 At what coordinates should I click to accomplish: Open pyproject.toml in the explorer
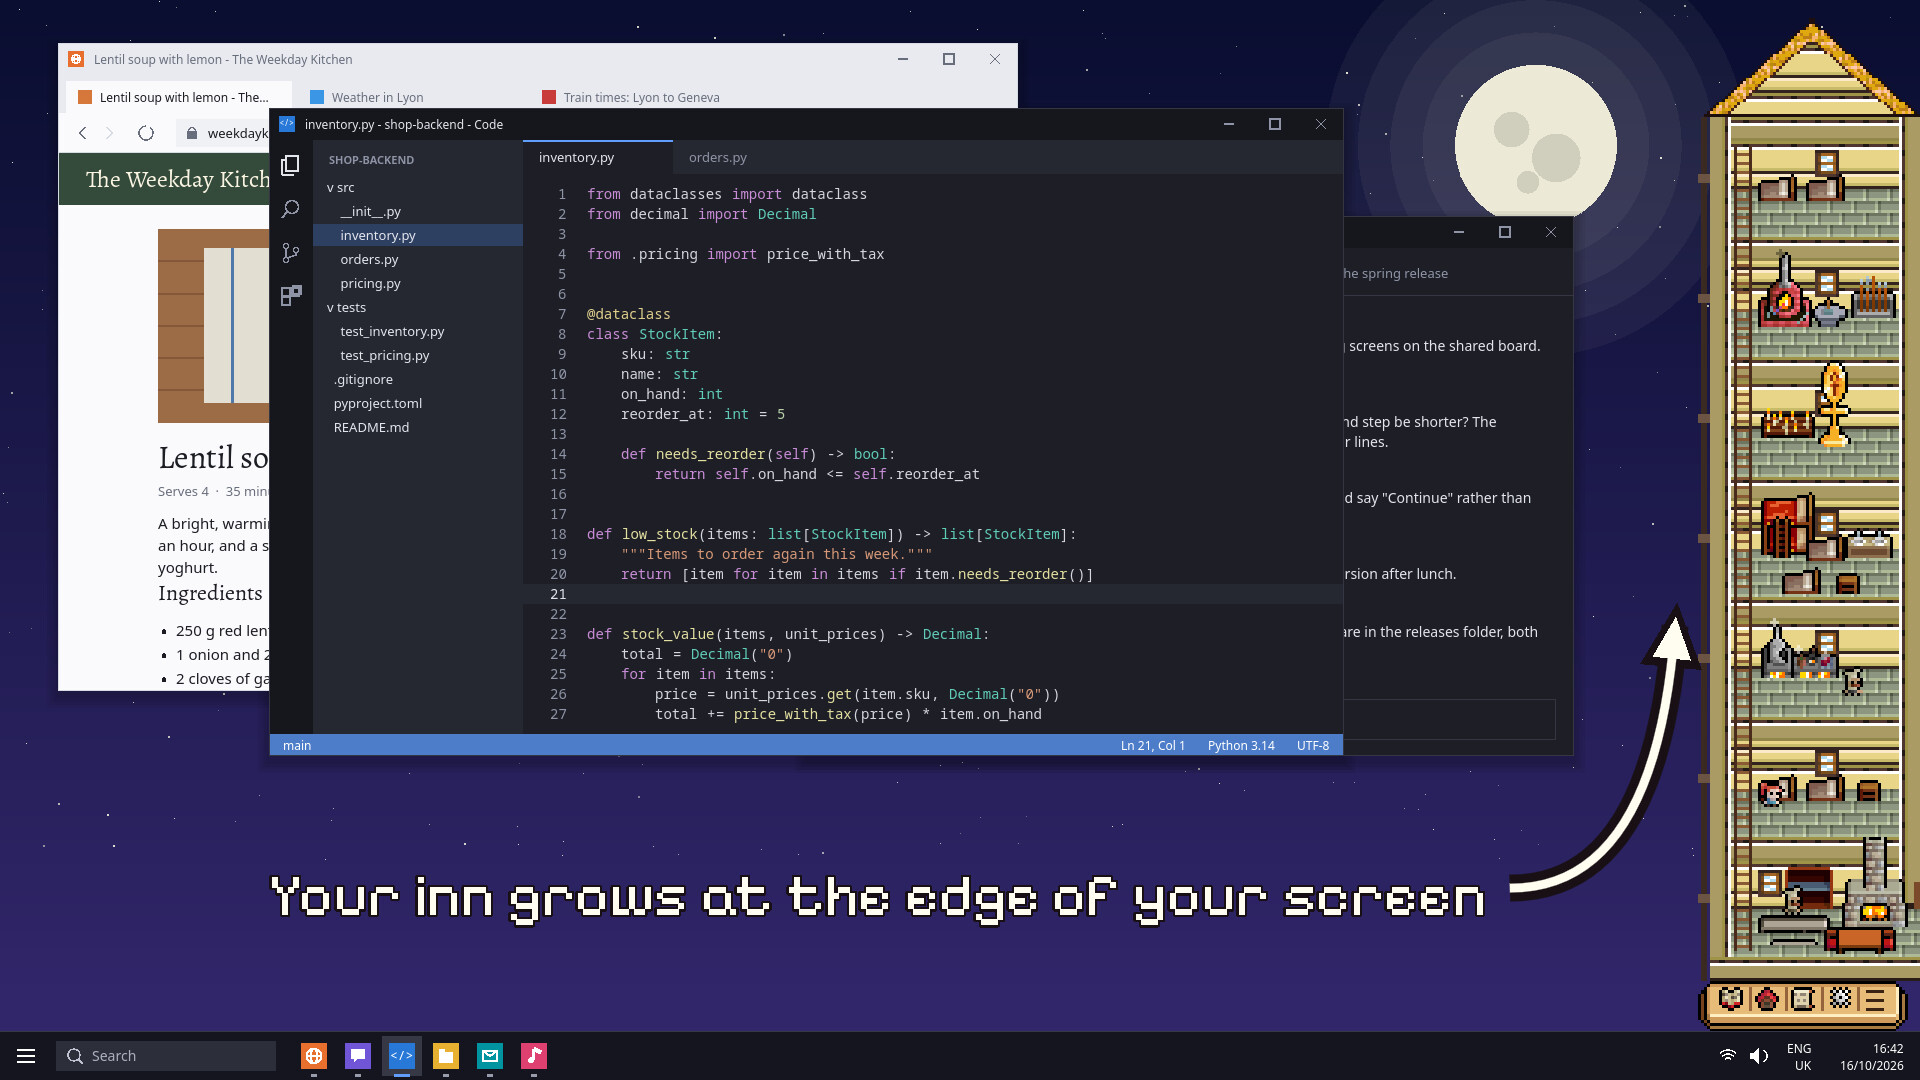418,404
